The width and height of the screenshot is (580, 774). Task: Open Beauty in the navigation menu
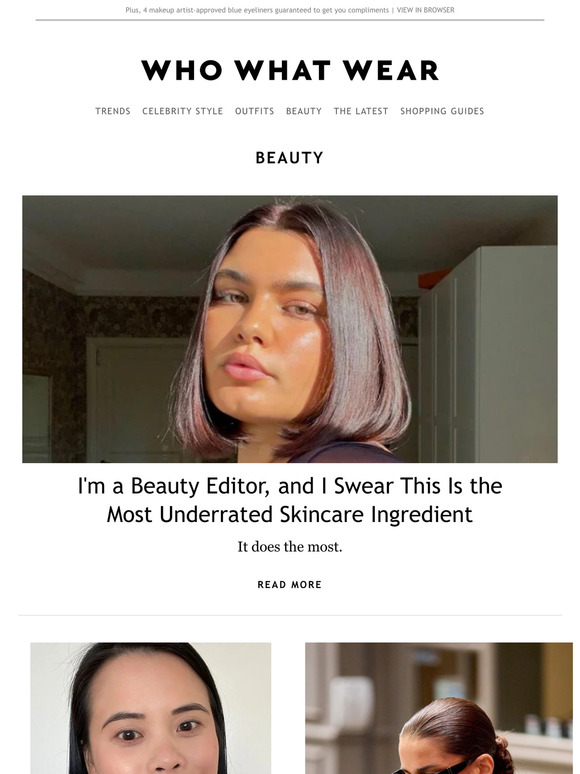304,111
